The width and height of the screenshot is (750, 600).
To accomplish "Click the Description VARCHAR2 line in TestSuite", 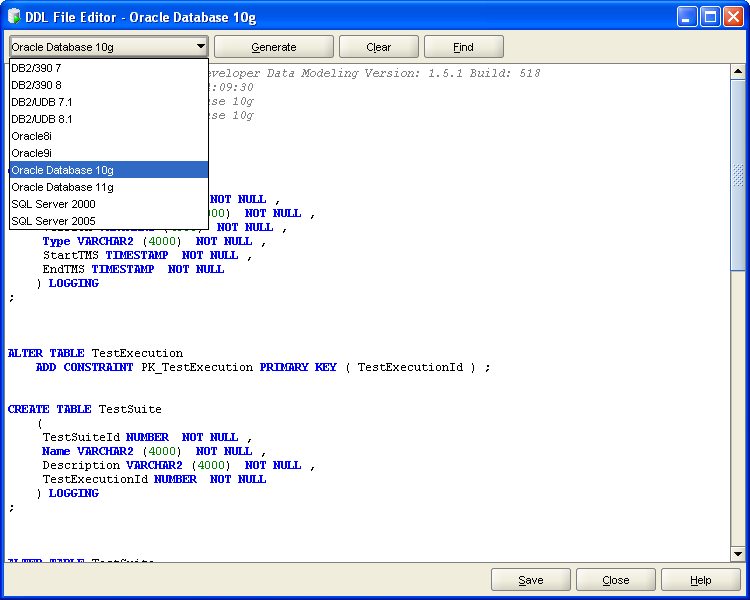I will pos(179,465).
